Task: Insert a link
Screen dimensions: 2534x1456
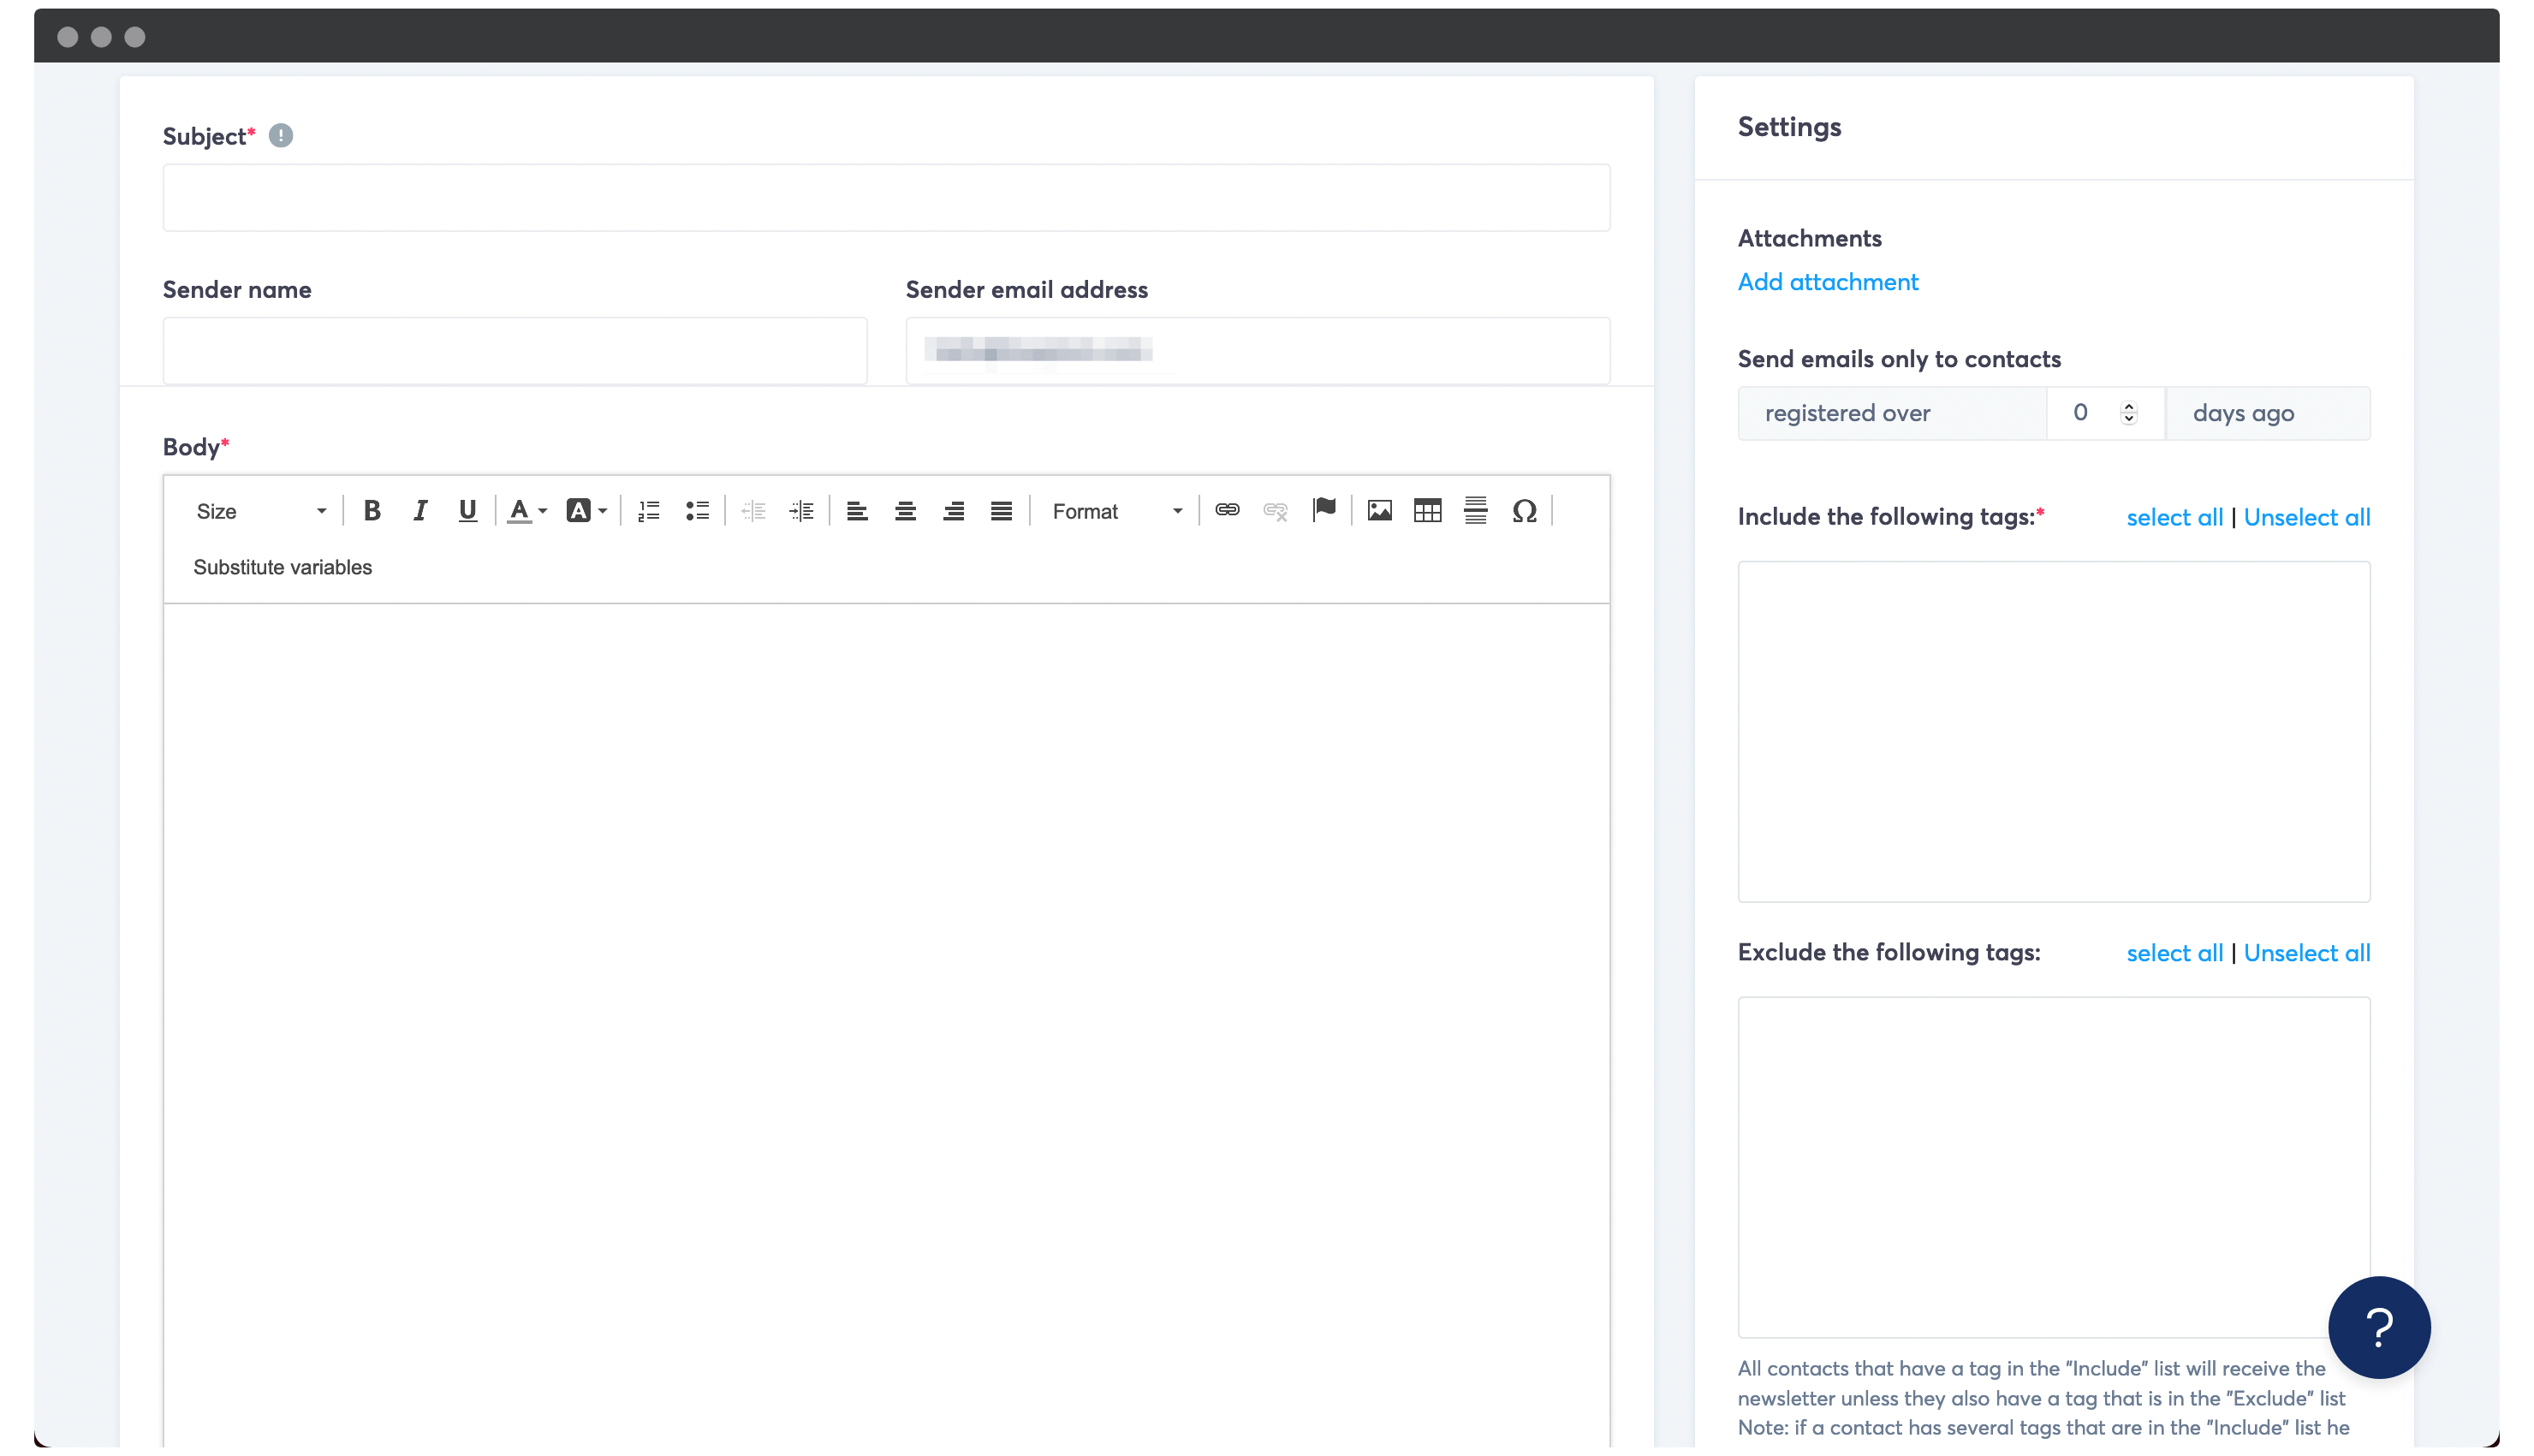Action: 1227,511
